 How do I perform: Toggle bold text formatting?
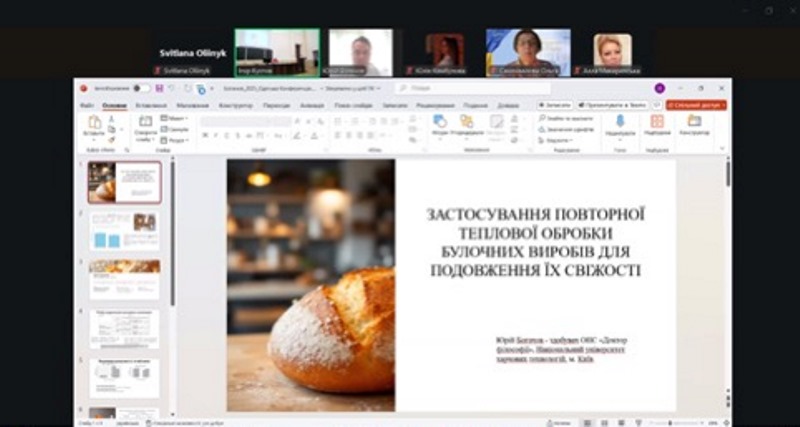click(x=205, y=135)
